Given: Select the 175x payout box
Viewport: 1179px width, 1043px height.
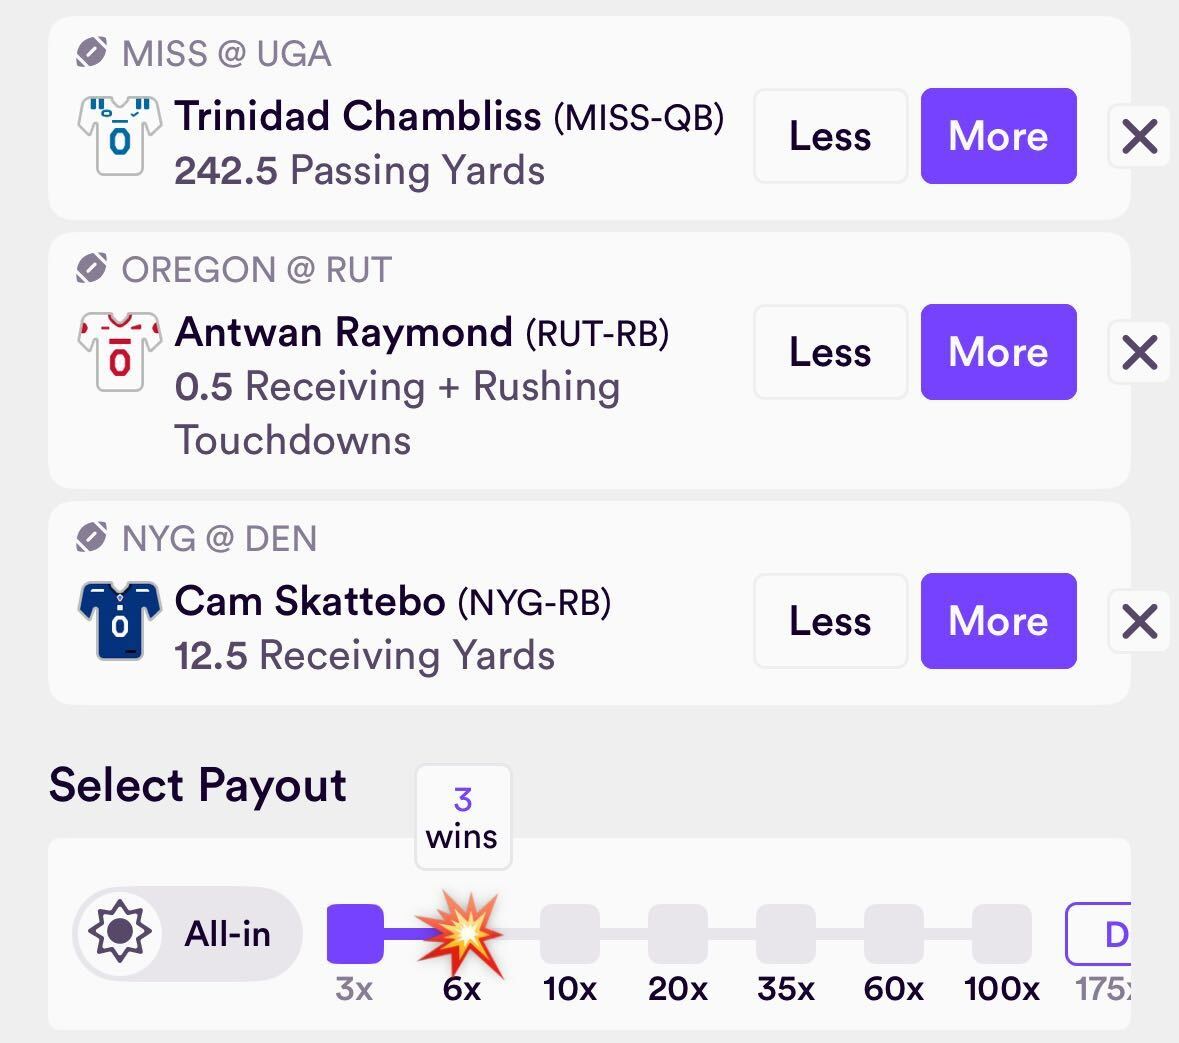Looking at the screenshot, I should (x=1100, y=934).
